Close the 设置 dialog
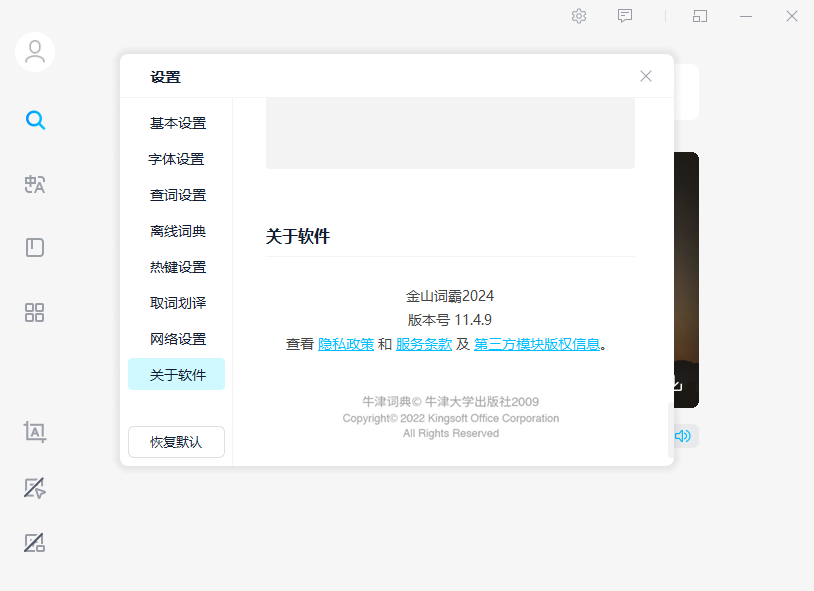This screenshot has height=591, width=814. pyautogui.click(x=645, y=76)
